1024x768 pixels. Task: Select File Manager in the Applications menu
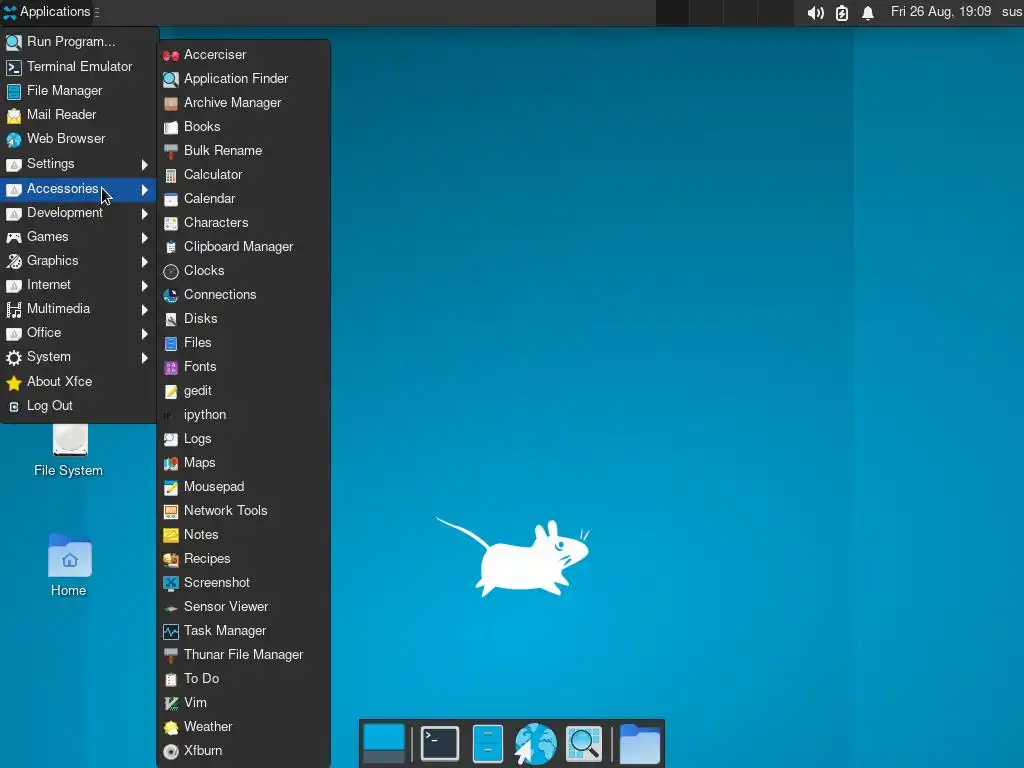(78, 91)
